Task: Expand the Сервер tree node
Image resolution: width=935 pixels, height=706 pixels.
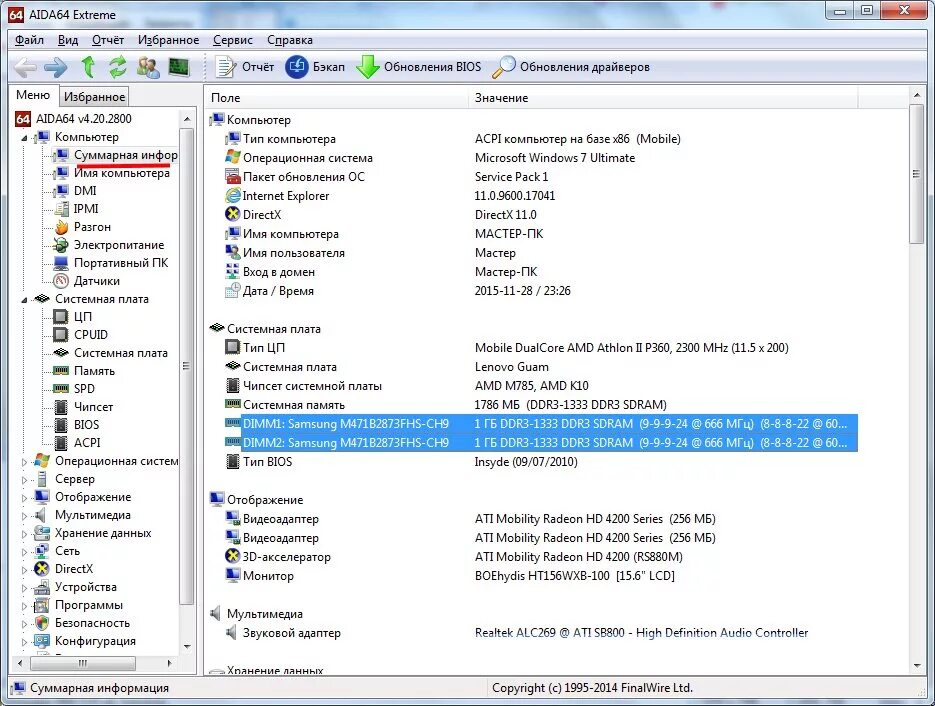Action: coord(24,479)
